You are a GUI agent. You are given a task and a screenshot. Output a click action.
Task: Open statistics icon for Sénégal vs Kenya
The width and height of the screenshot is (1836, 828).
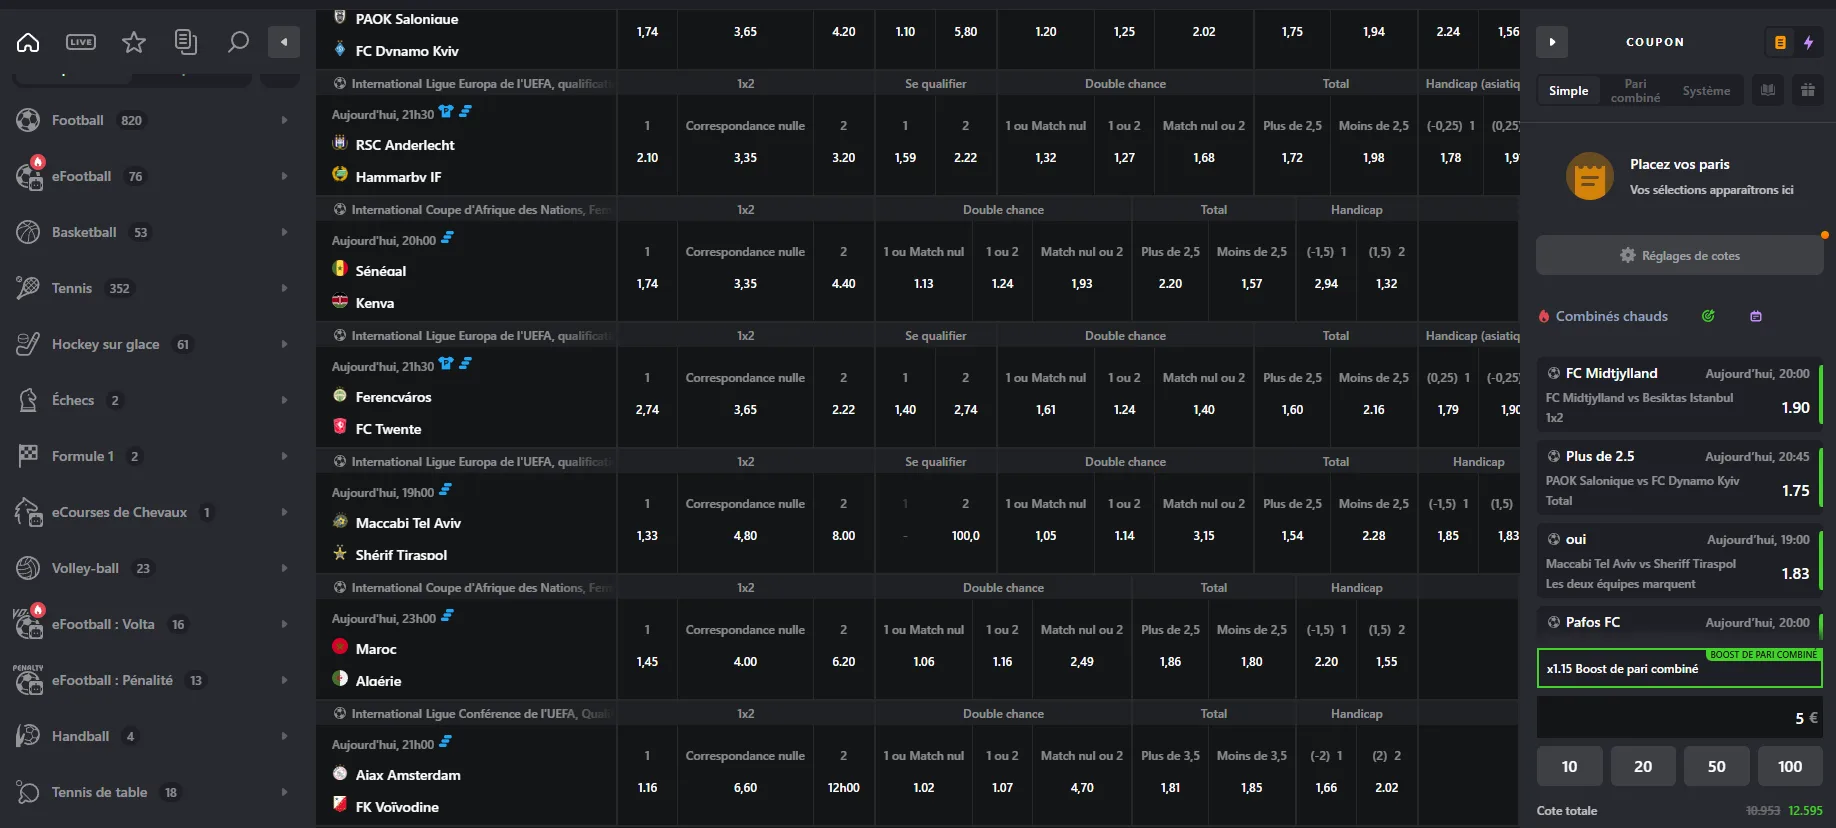coord(447,237)
